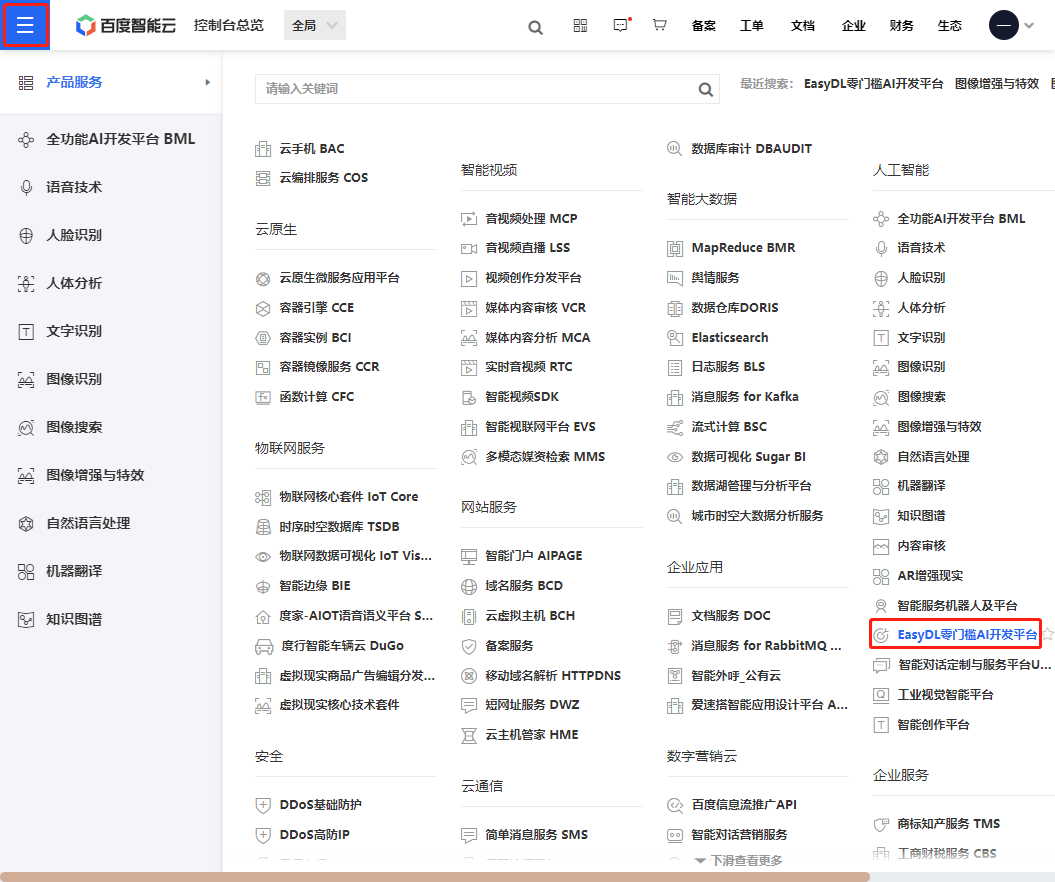The image size is (1055, 882).
Task: Open the shopping cart icon
Action: pos(659,26)
